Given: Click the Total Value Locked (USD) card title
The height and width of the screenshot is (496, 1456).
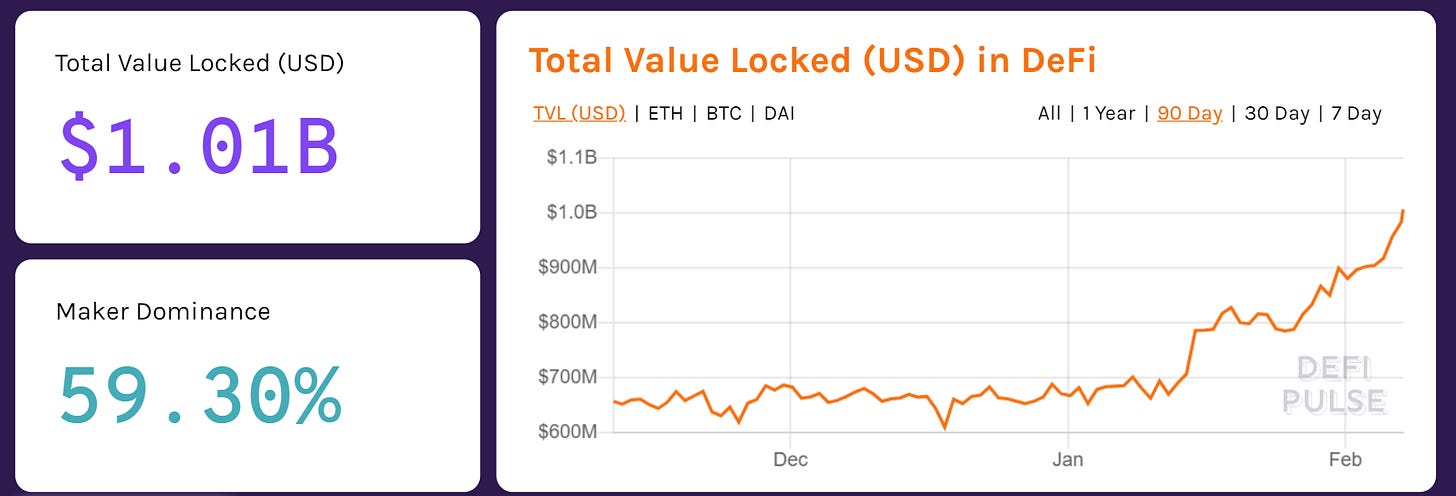Looking at the screenshot, I should click(199, 63).
